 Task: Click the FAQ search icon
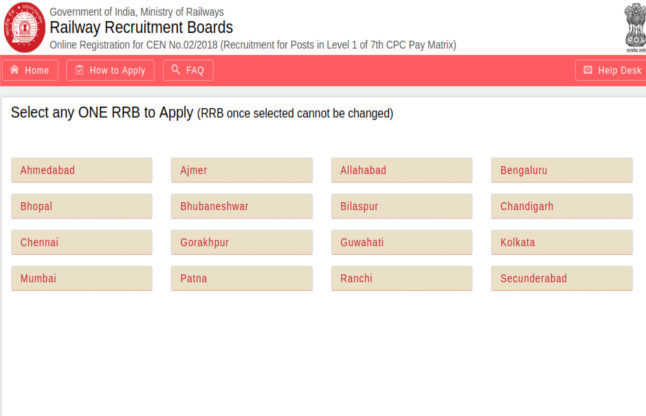pyautogui.click(x=176, y=70)
